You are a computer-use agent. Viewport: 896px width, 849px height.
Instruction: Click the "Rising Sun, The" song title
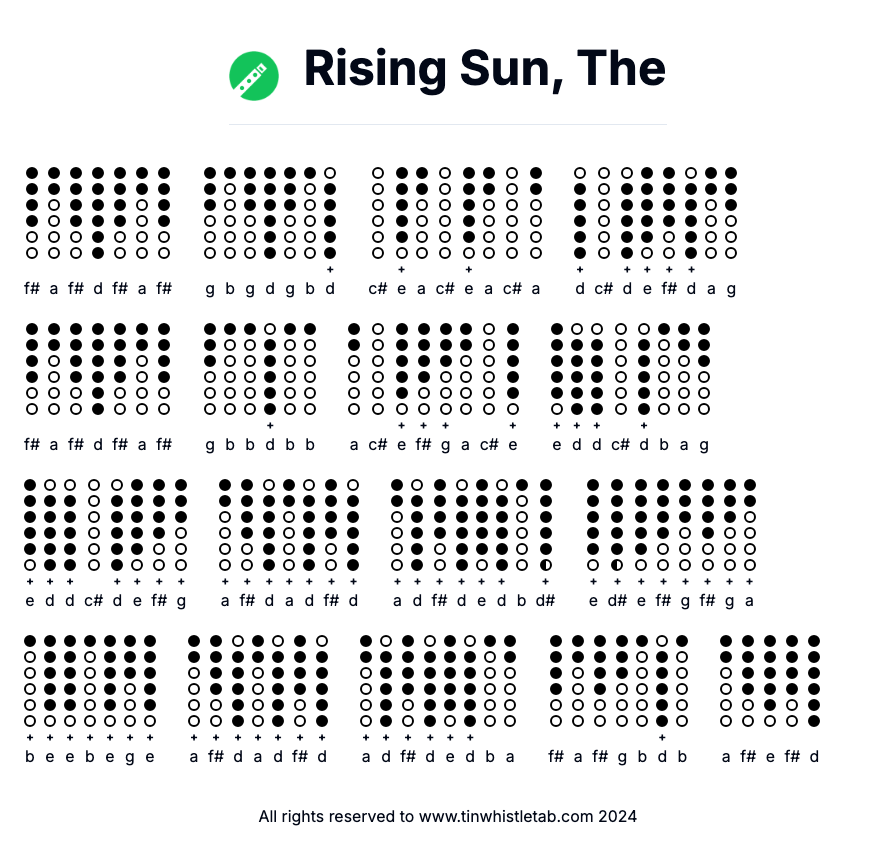click(485, 68)
